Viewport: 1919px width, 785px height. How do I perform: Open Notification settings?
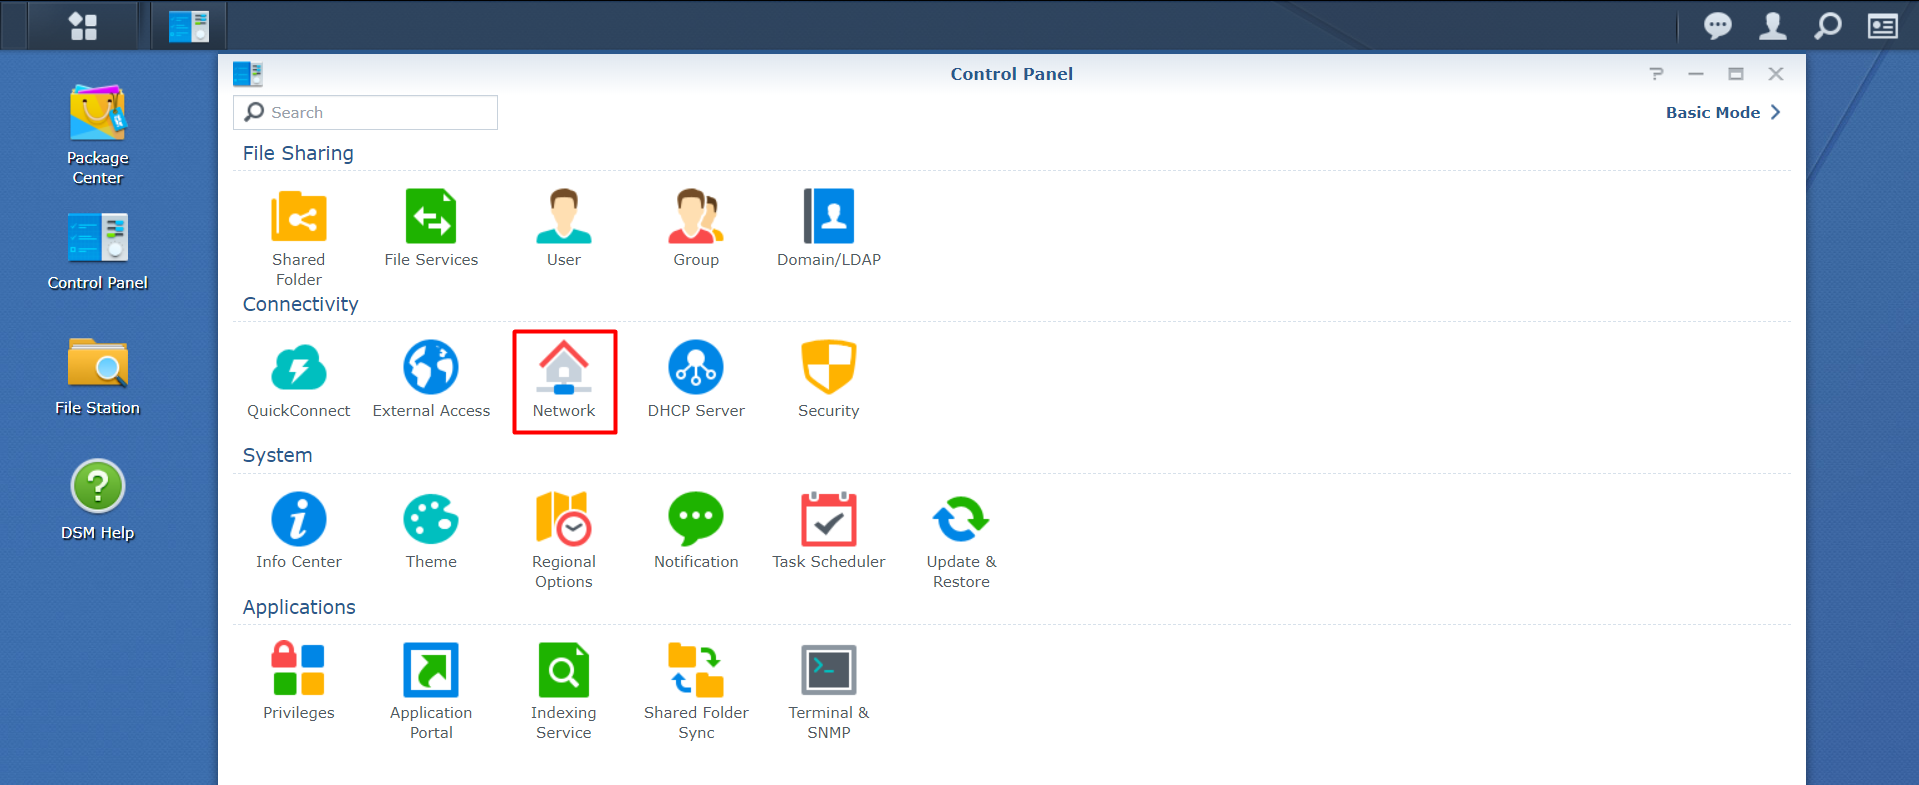coord(696,531)
